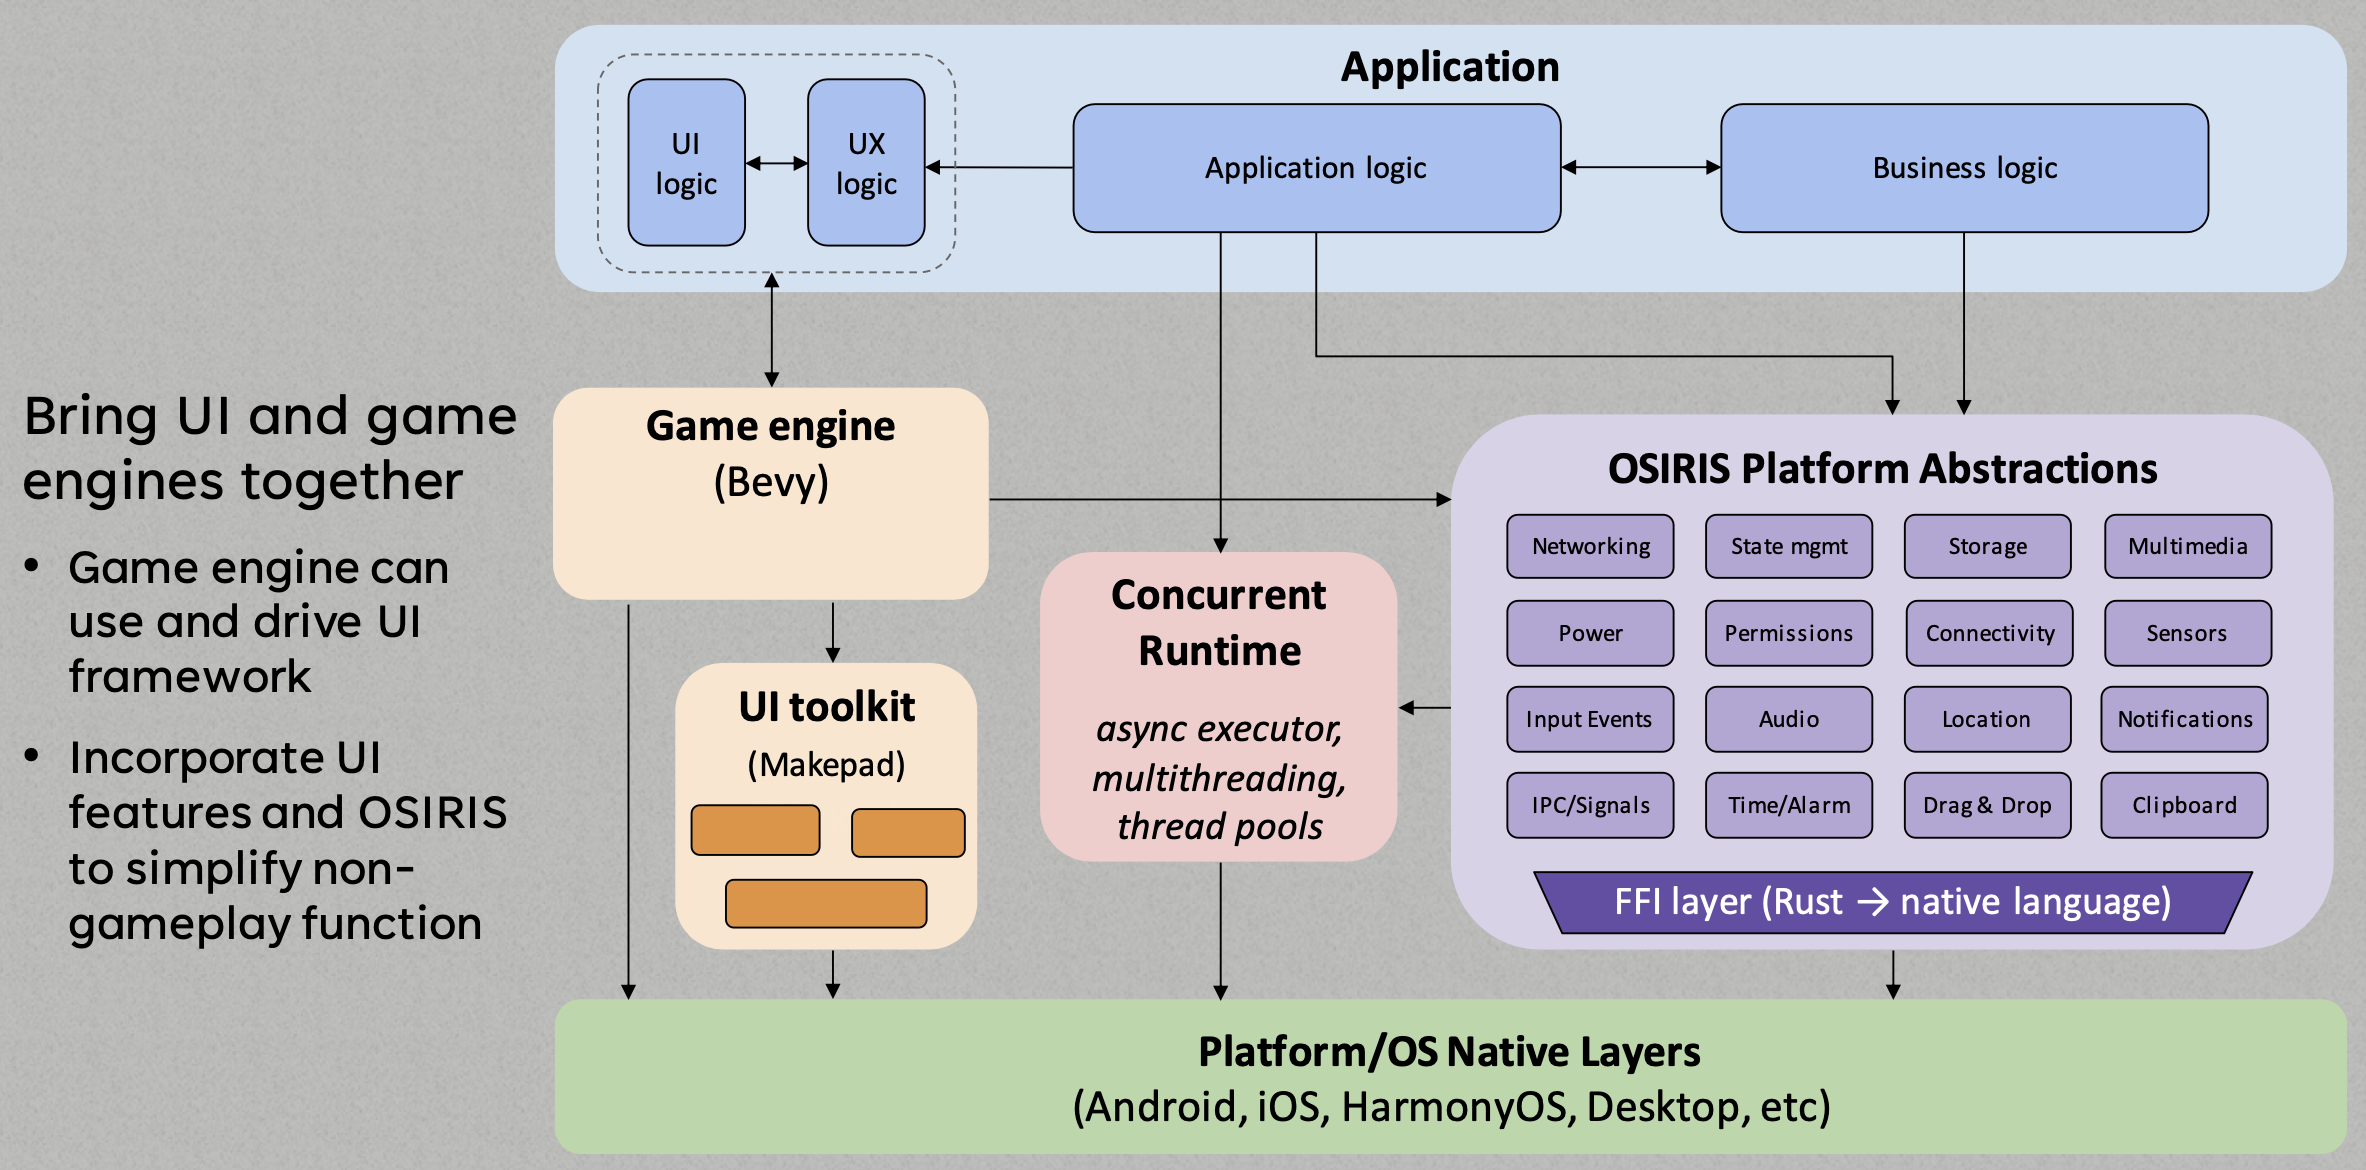The image size is (2366, 1170).
Task: Select the Concurrent Runtime box
Action: tap(1219, 706)
